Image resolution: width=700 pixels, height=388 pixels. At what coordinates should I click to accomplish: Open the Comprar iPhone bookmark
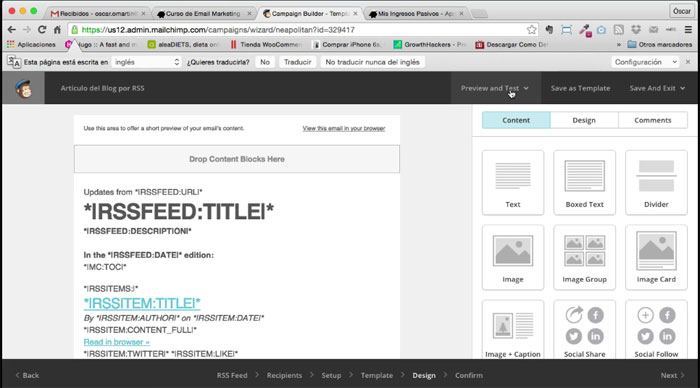(x=347, y=45)
